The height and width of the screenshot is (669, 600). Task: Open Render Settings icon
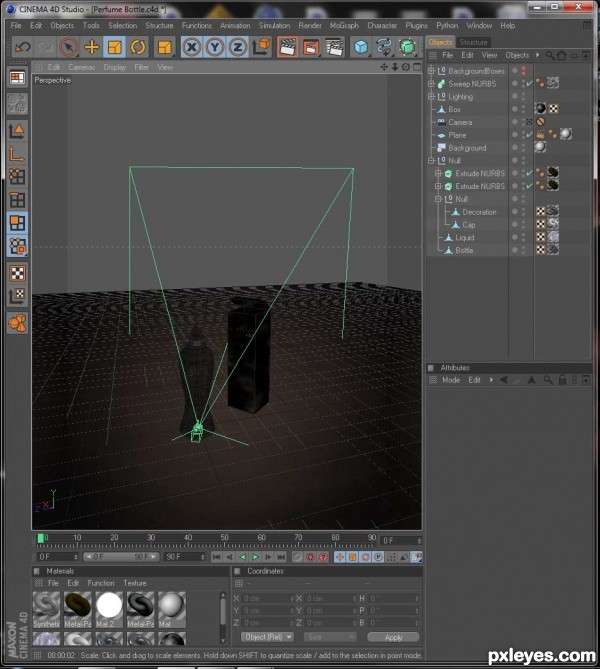[334, 47]
